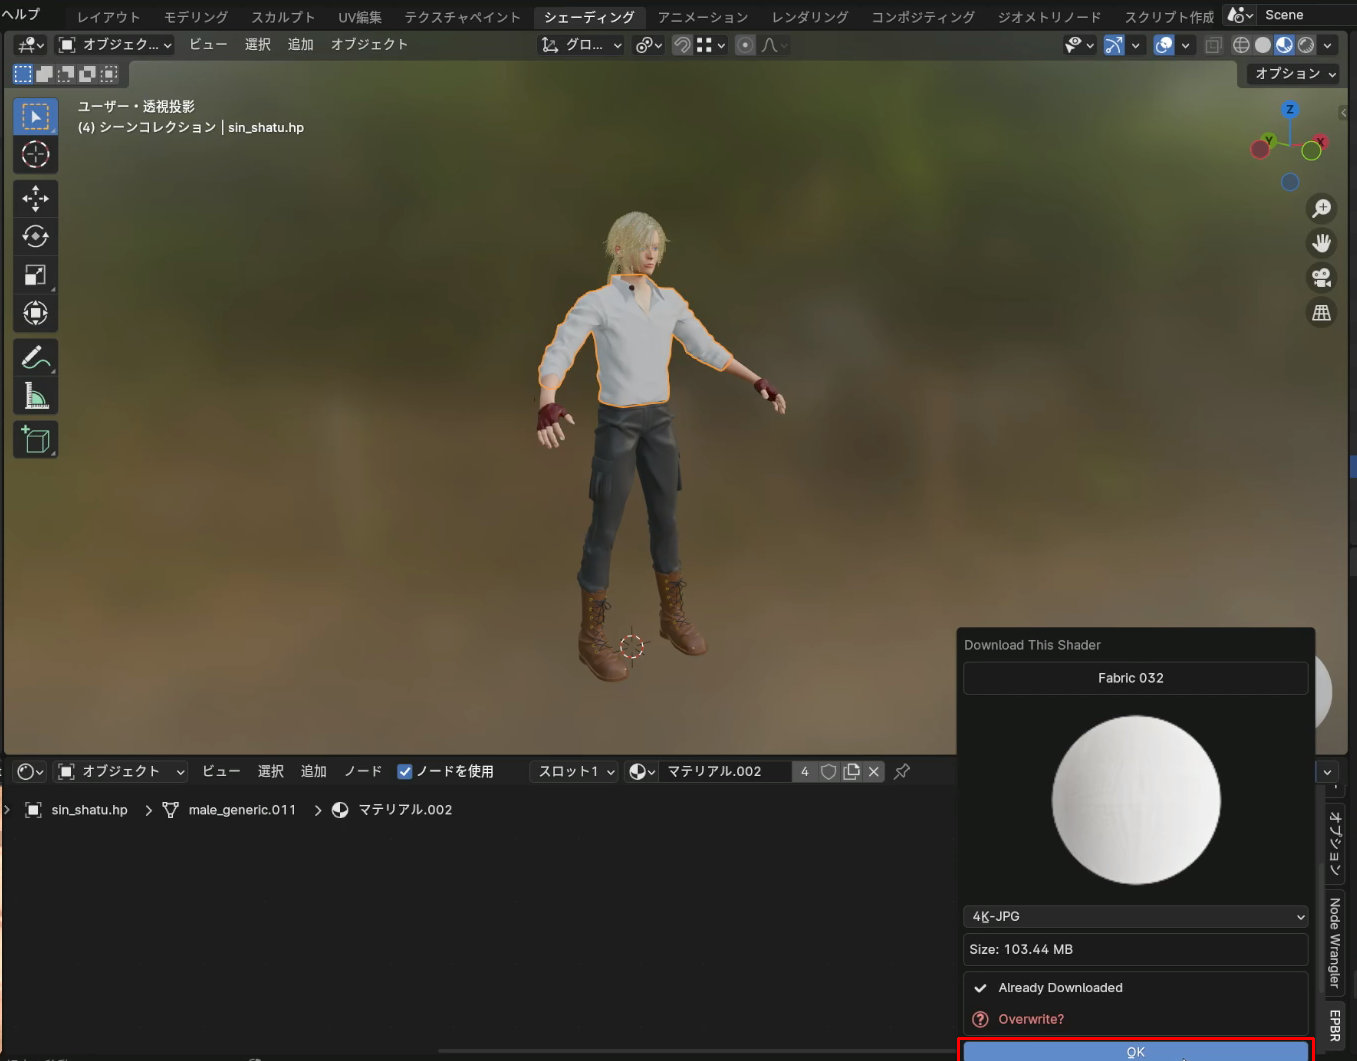Switch to レイアウト workspace tab
This screenshot has height=1061, width=1357.
click(x=109, y=17)
